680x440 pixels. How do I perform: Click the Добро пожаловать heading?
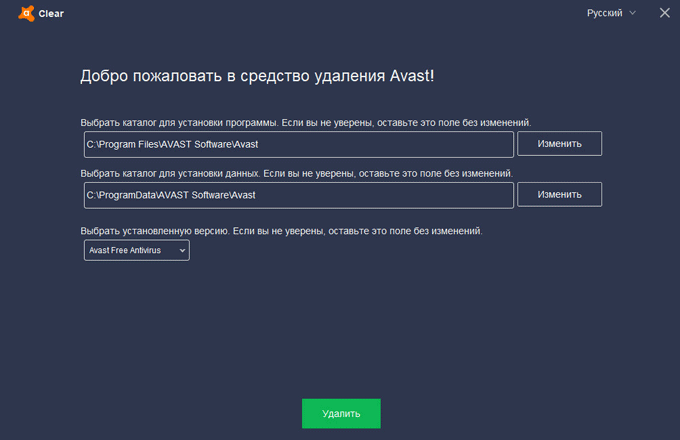pos(257,75)
